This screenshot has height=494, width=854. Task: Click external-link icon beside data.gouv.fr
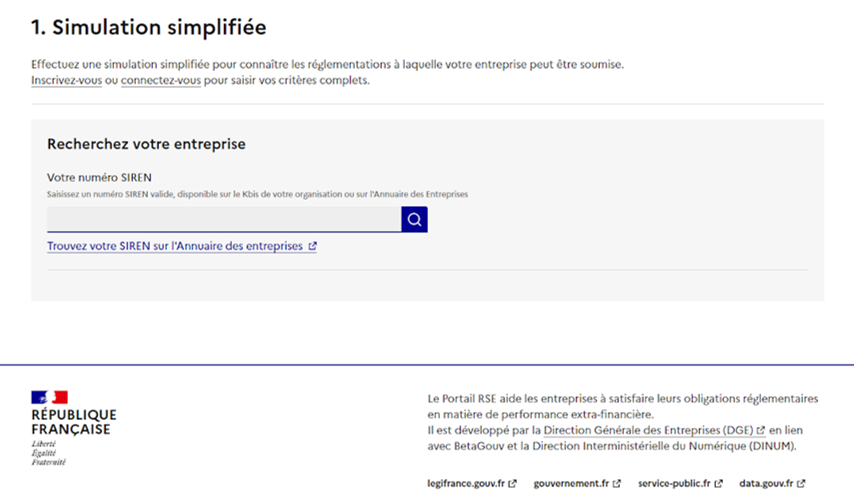[x=802, y=483]
